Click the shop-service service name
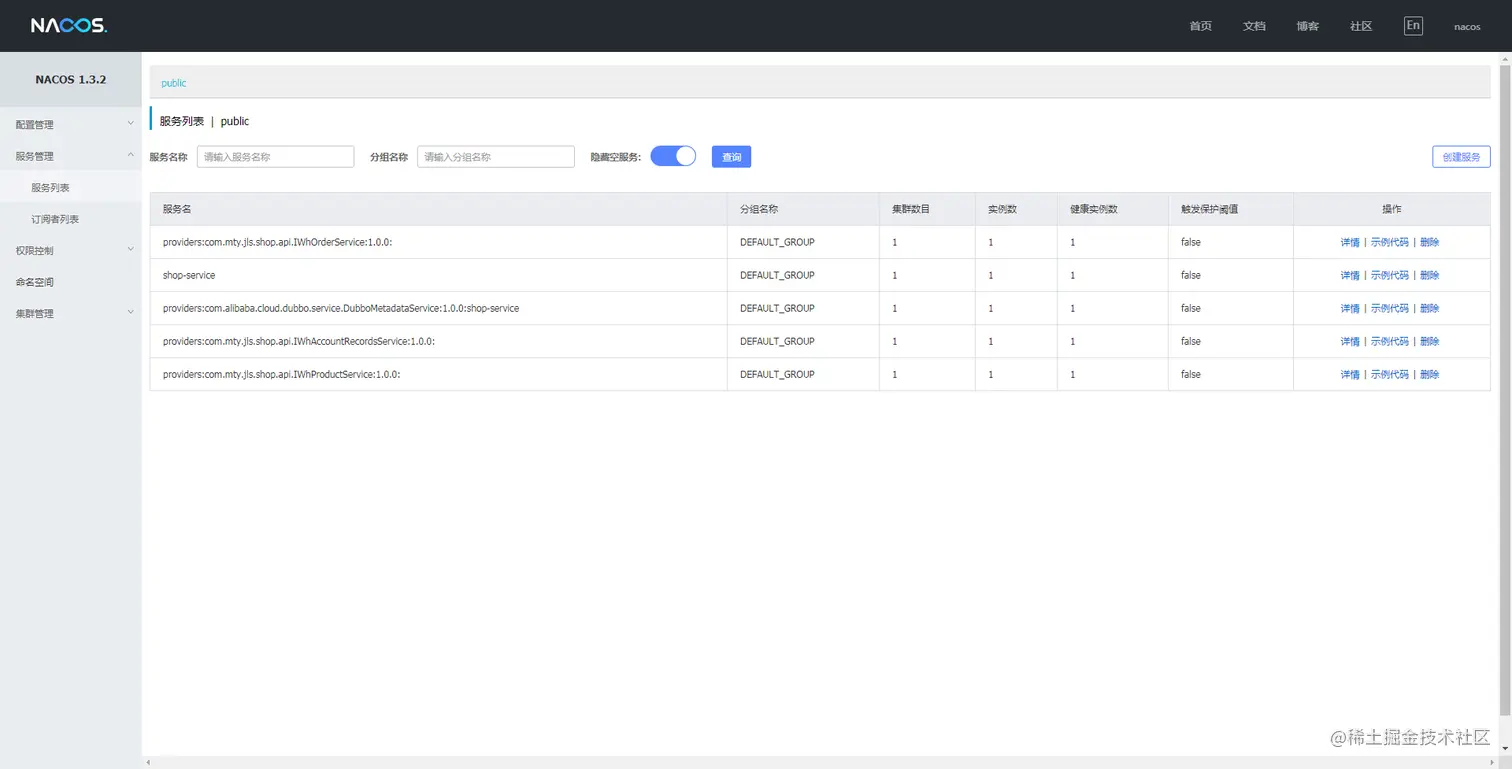The height and width of the screenshot is (769, 1512). [x=189, y=275]
